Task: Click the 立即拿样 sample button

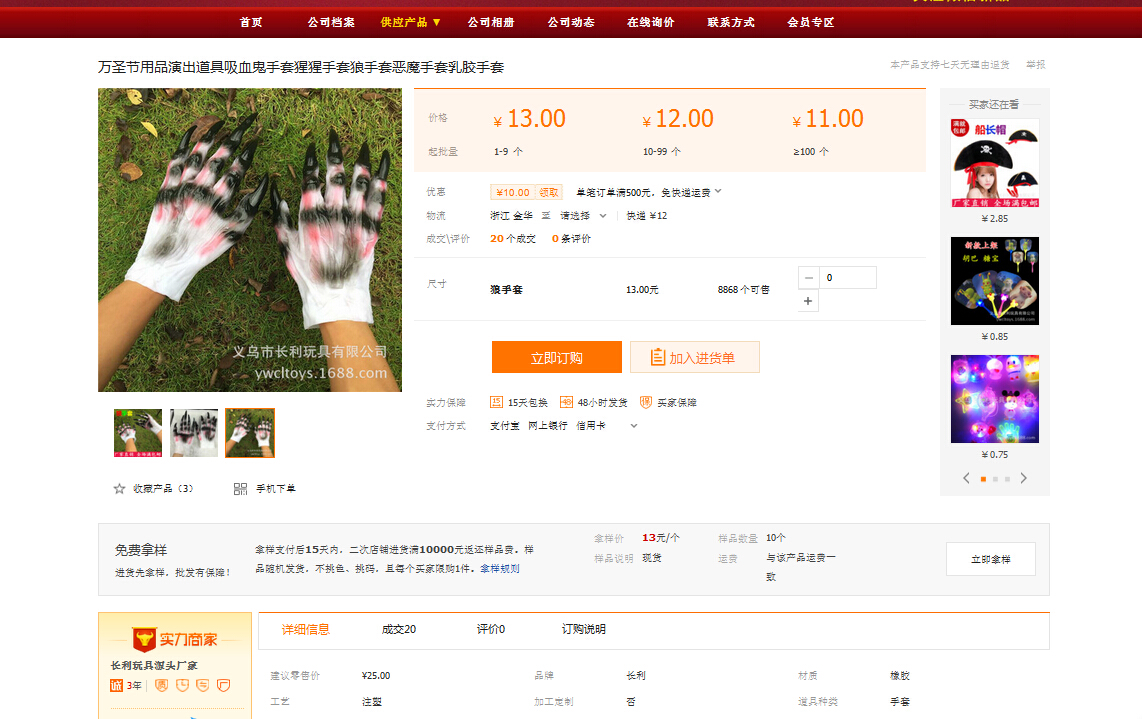Action: point(990,559)
